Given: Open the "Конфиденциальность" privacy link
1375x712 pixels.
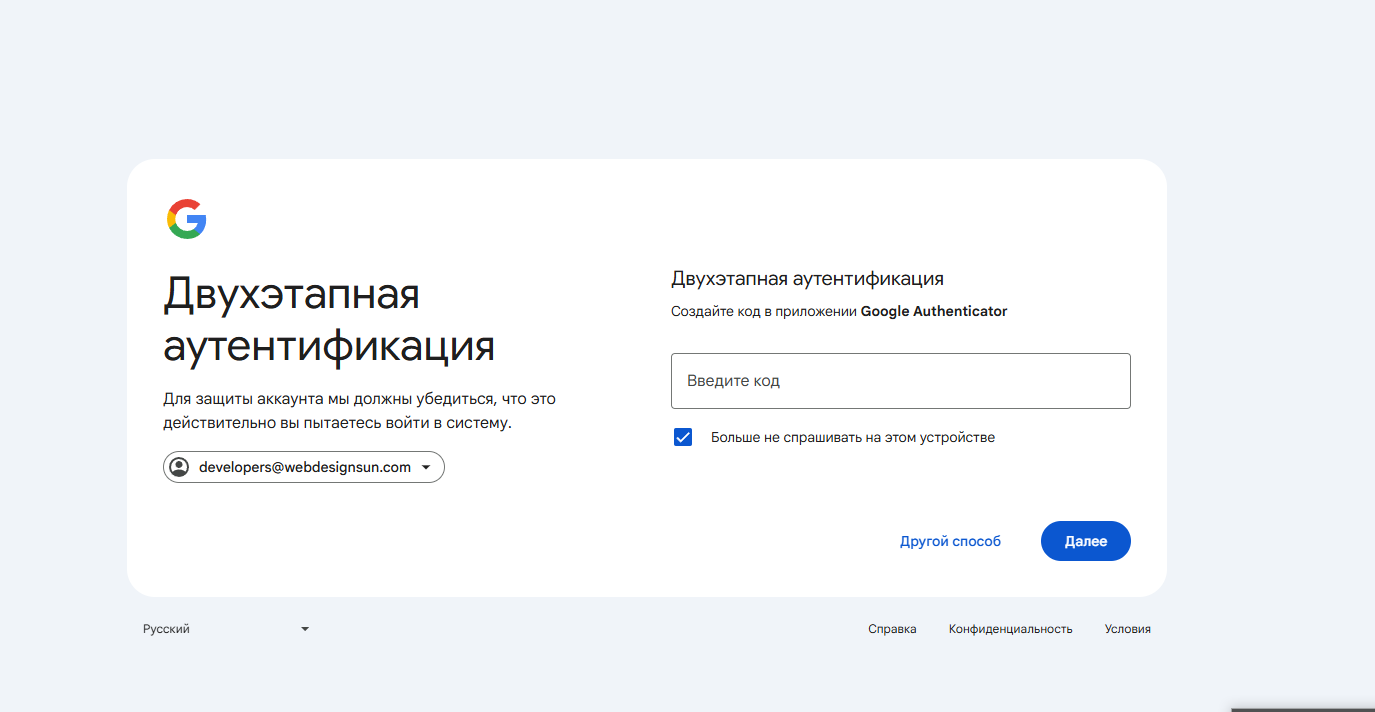Looking at the screenshot, I should (1011, 629).
